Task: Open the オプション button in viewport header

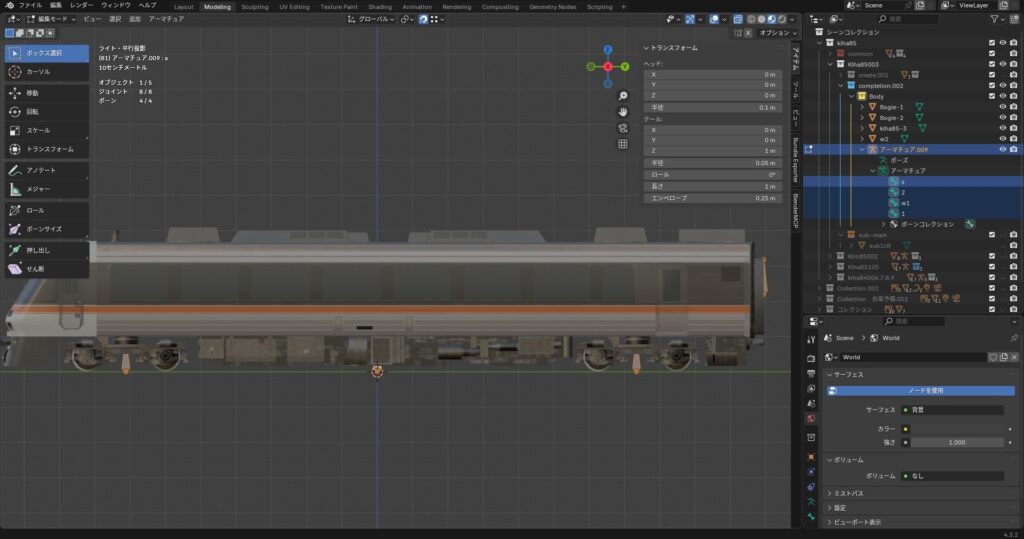Action: pyautogui.click(x=774, y=32)
